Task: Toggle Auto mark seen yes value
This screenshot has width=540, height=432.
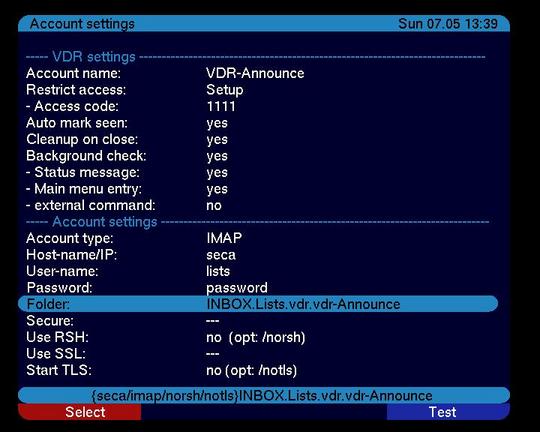Action: 217,123
